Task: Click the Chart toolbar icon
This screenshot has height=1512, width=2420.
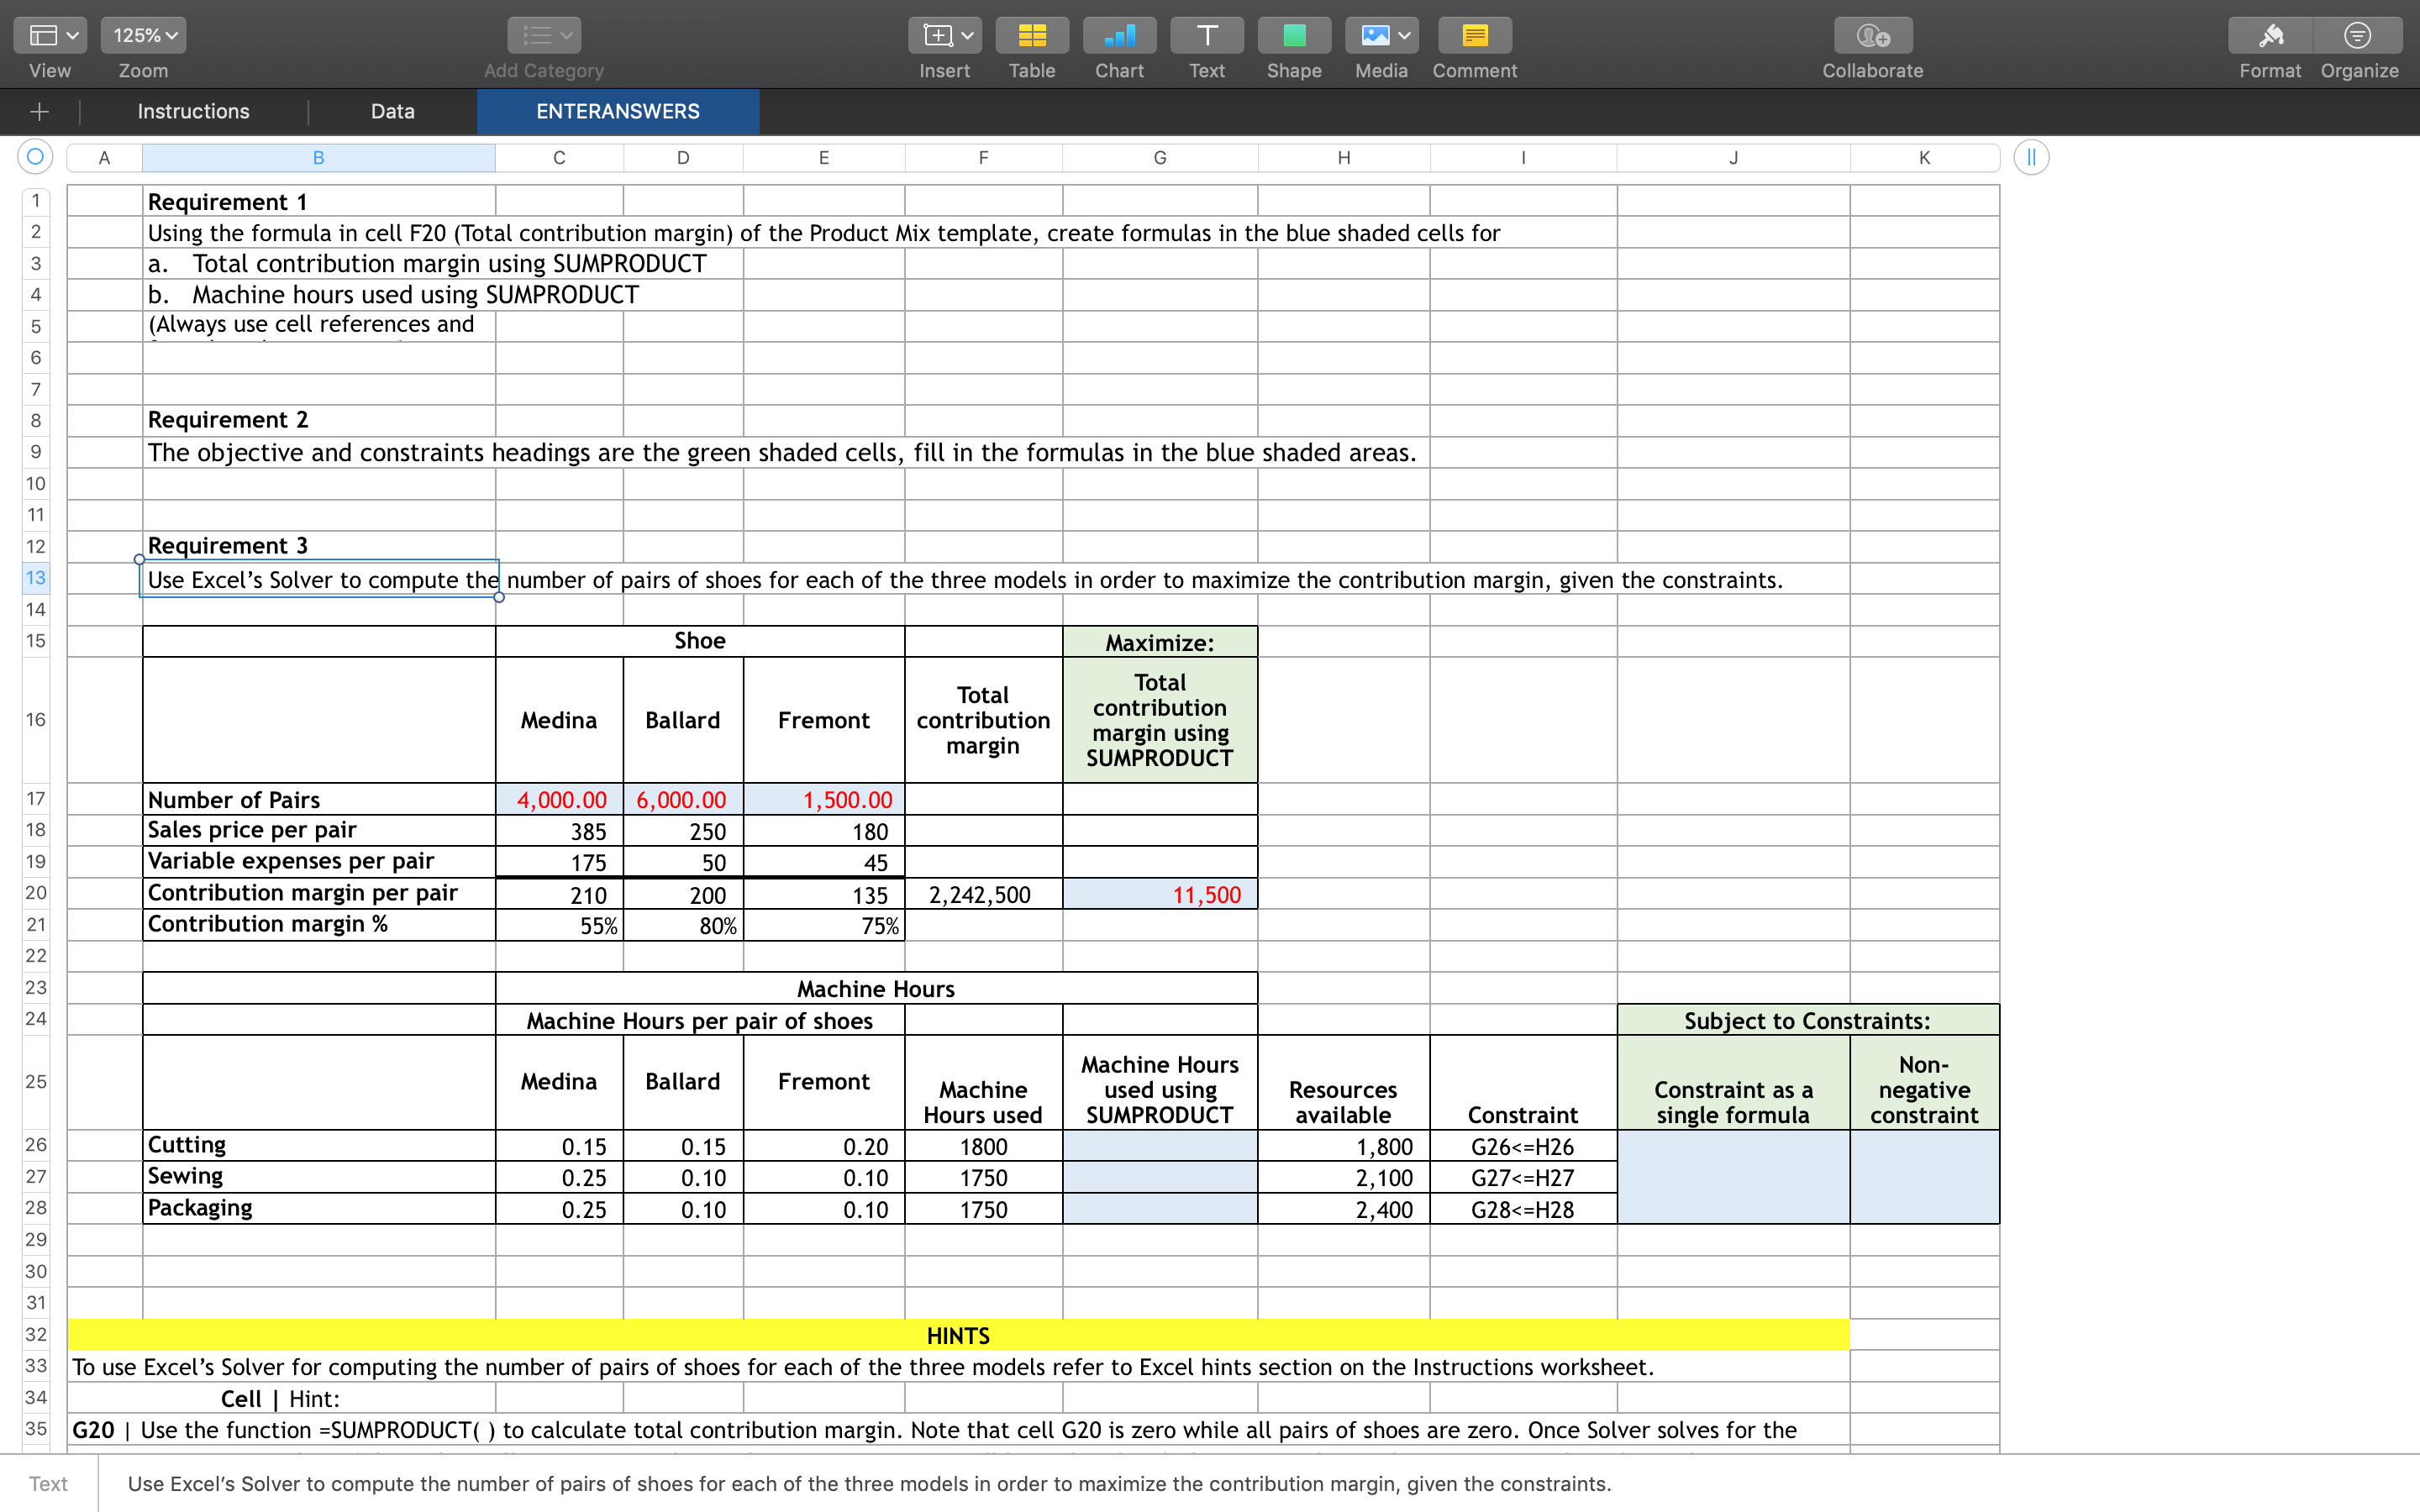Action: point(1118,36)
